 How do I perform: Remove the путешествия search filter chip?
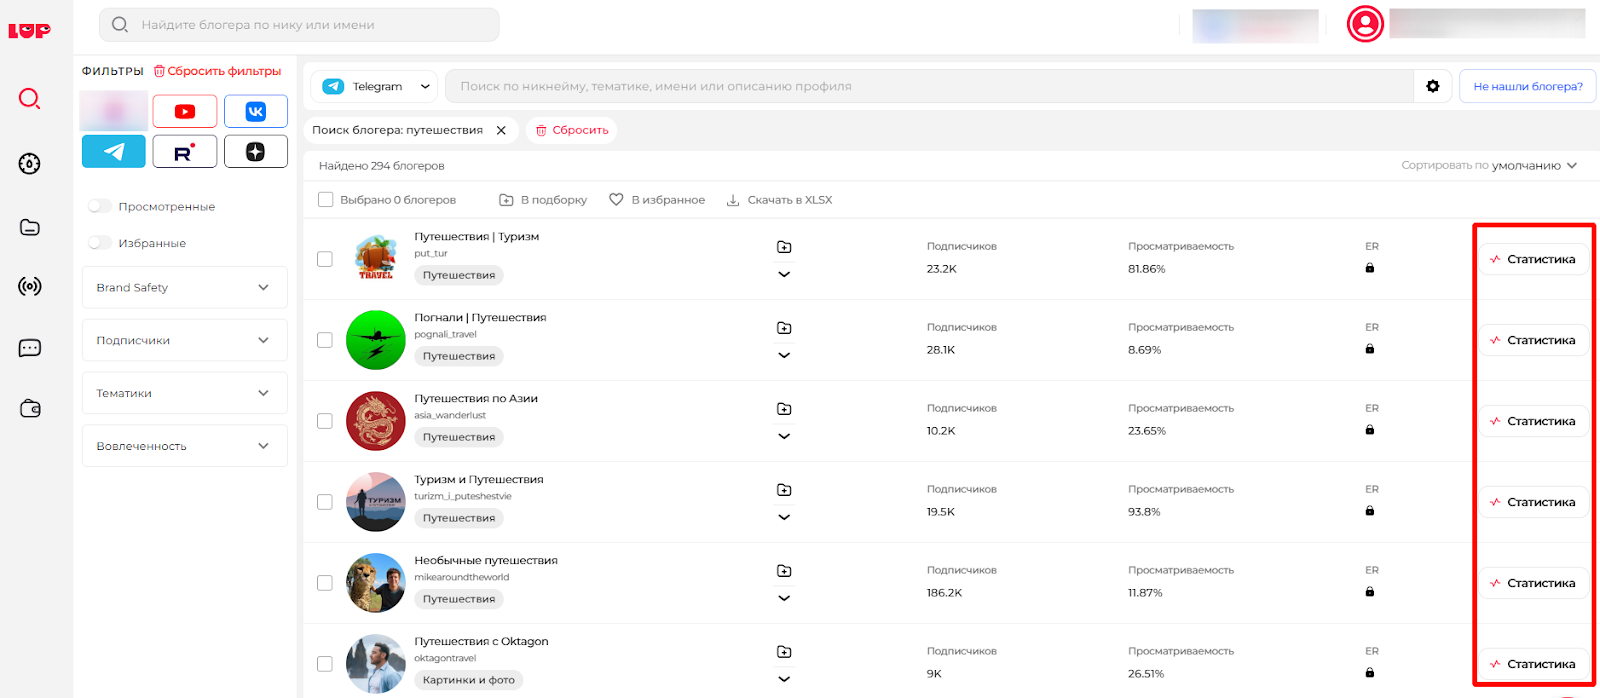(x=501, y=130)
